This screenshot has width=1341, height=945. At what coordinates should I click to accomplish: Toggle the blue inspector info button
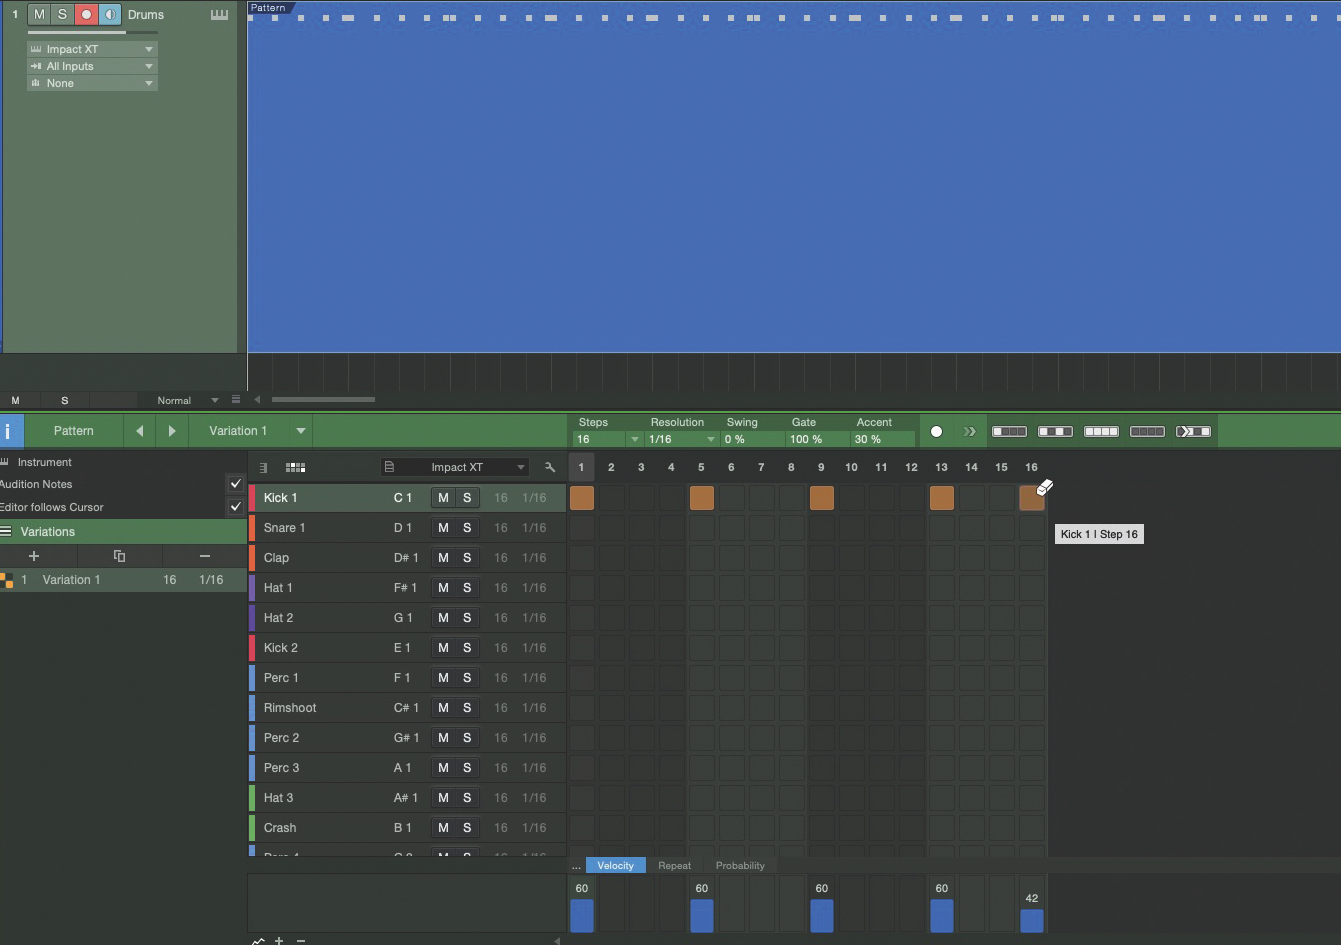tap(11, 431)
